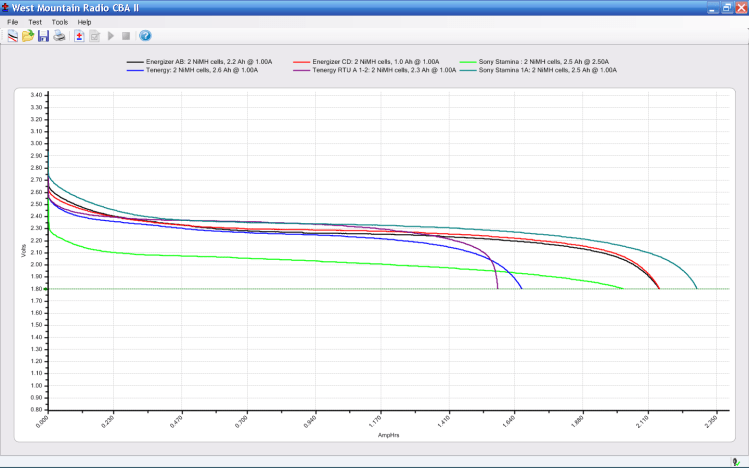The image size is (749, 468).
Task: Open the Test menu
Action: pyautogui.click(x=35, y=21)
